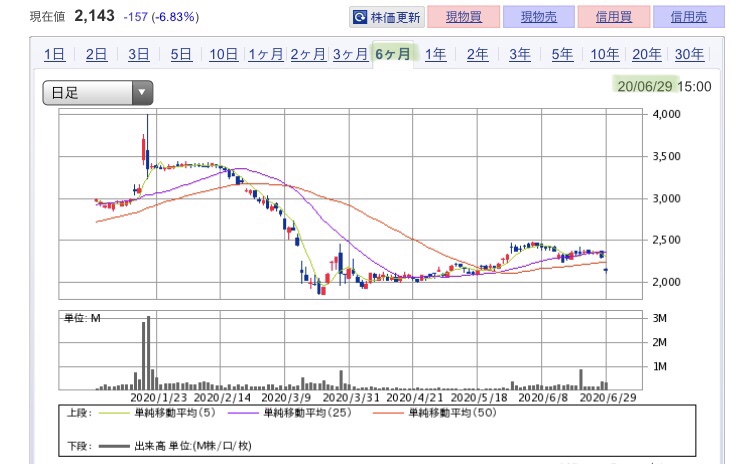Open the 現物買 order link
Image resolution: width=731 pixels, height=464 pixels.
(464, 17)
